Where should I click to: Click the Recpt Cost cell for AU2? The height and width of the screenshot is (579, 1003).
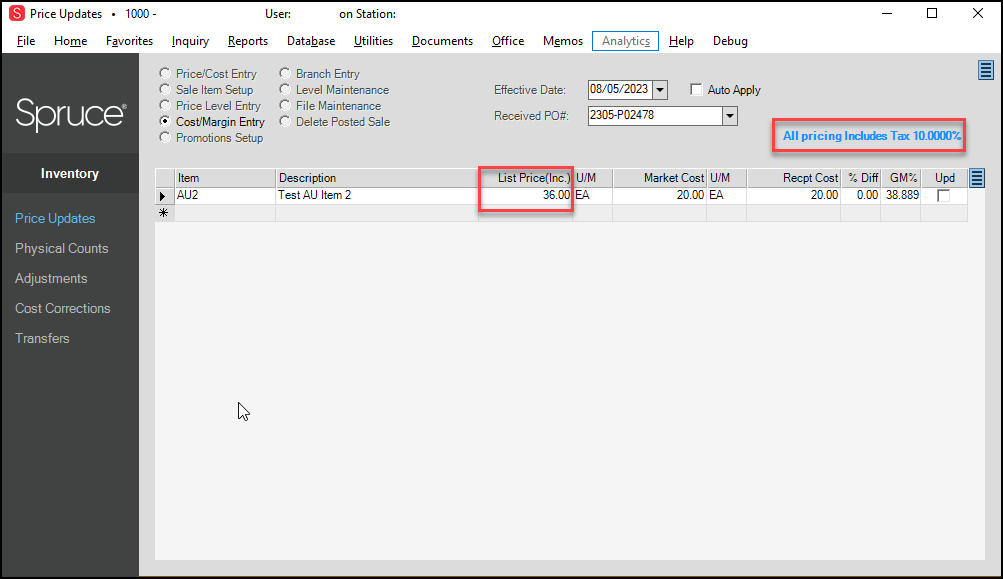(794, 195)
